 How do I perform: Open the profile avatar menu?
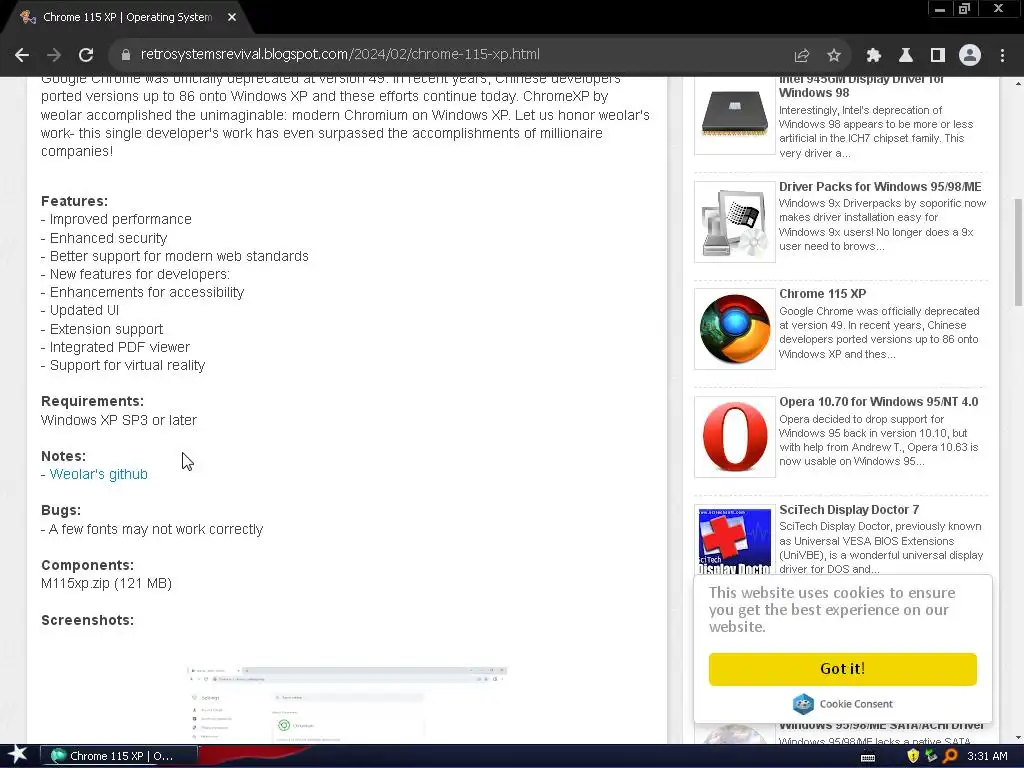tap(970, 55)
